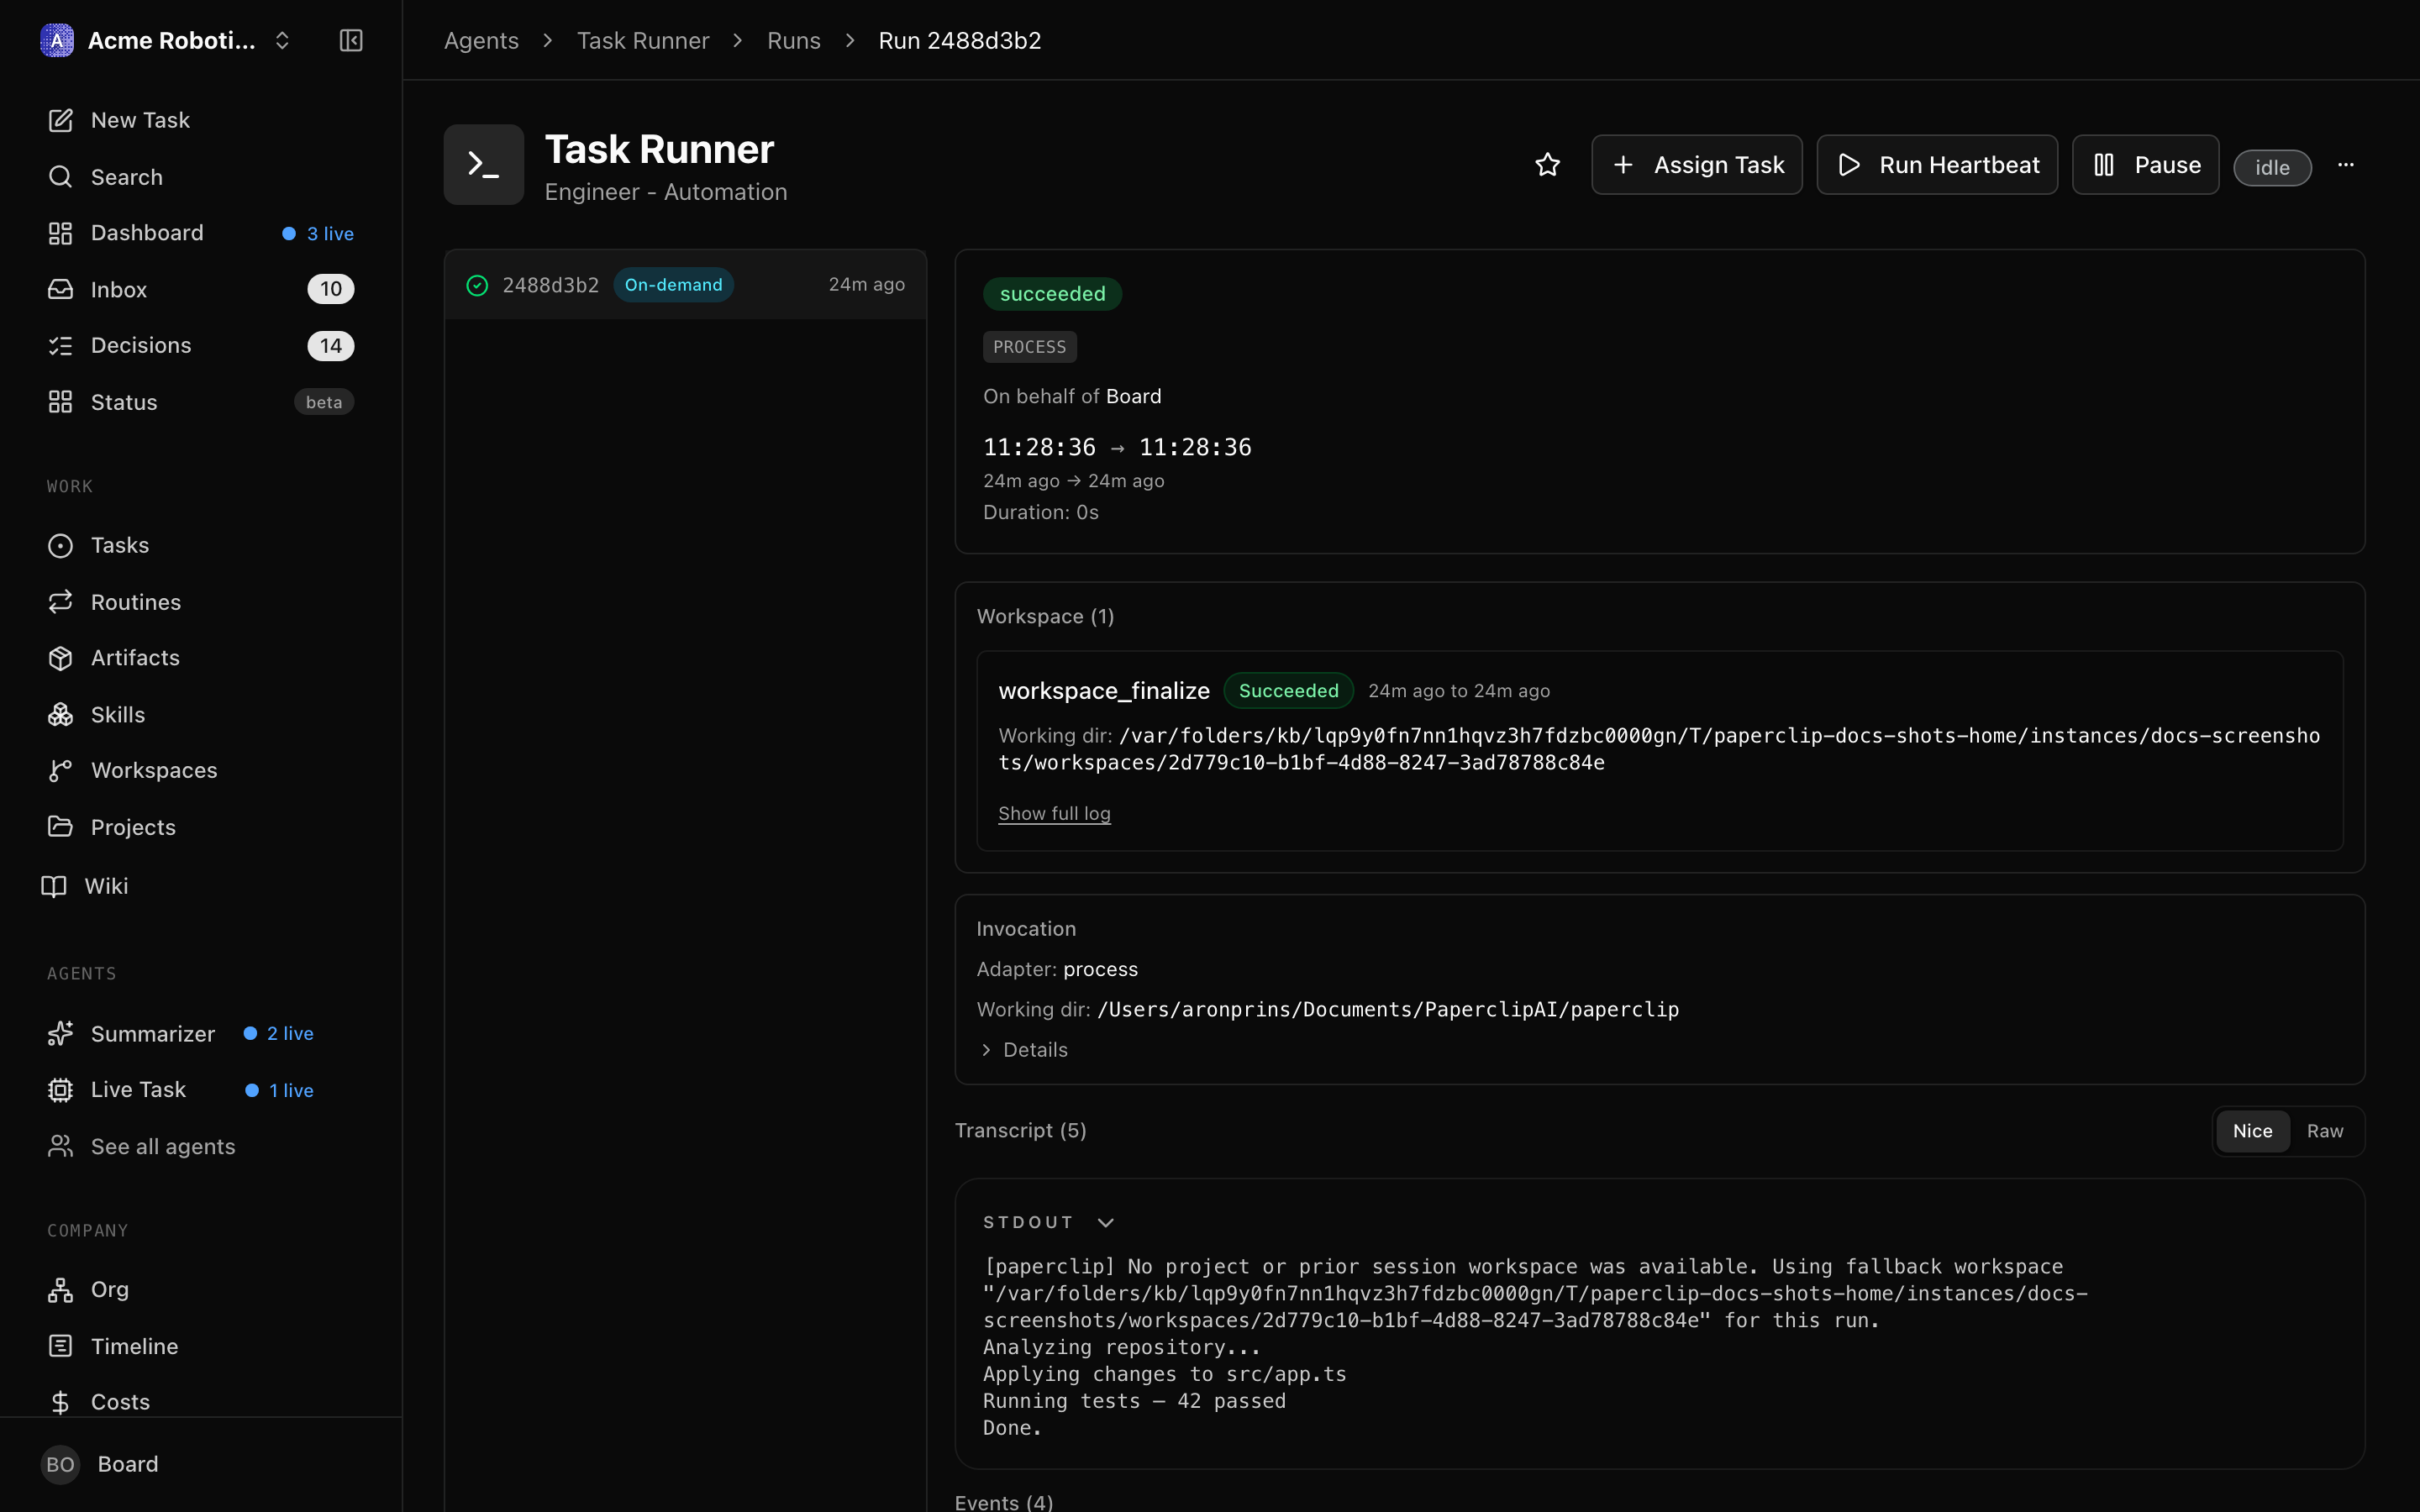This screenshot has width=2420, height=1512.
Task: Click the 1 live indicator for Live Task
Action: [x=280, y=1090]
